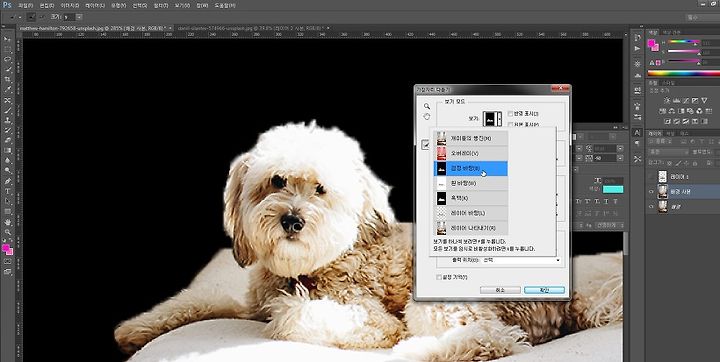Click cyan text color swatch

point(613,189)
